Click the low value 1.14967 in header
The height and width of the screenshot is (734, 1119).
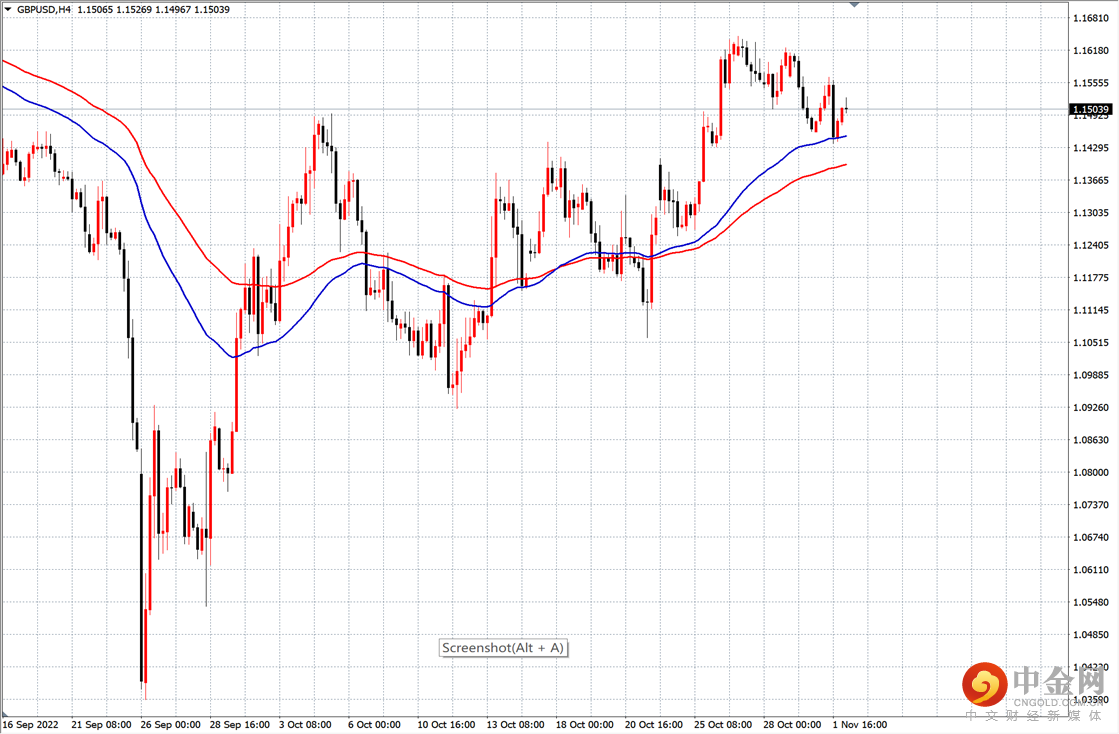[x=173, y=10]
